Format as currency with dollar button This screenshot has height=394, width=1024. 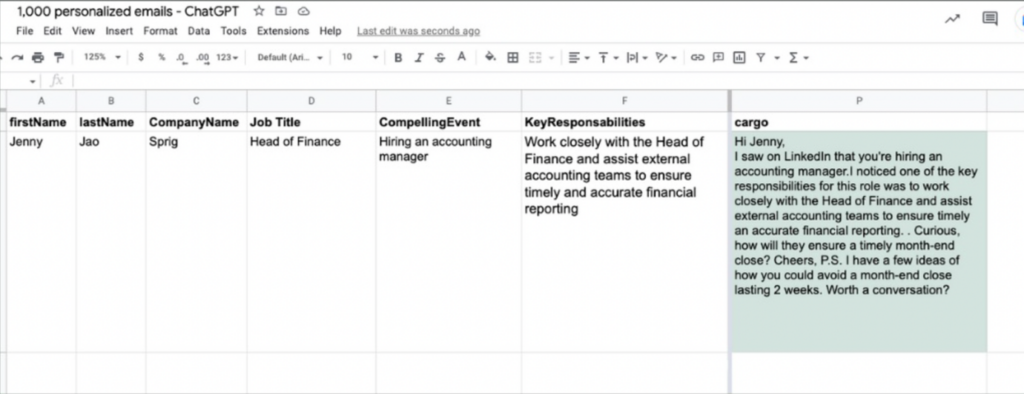[141, 57]
